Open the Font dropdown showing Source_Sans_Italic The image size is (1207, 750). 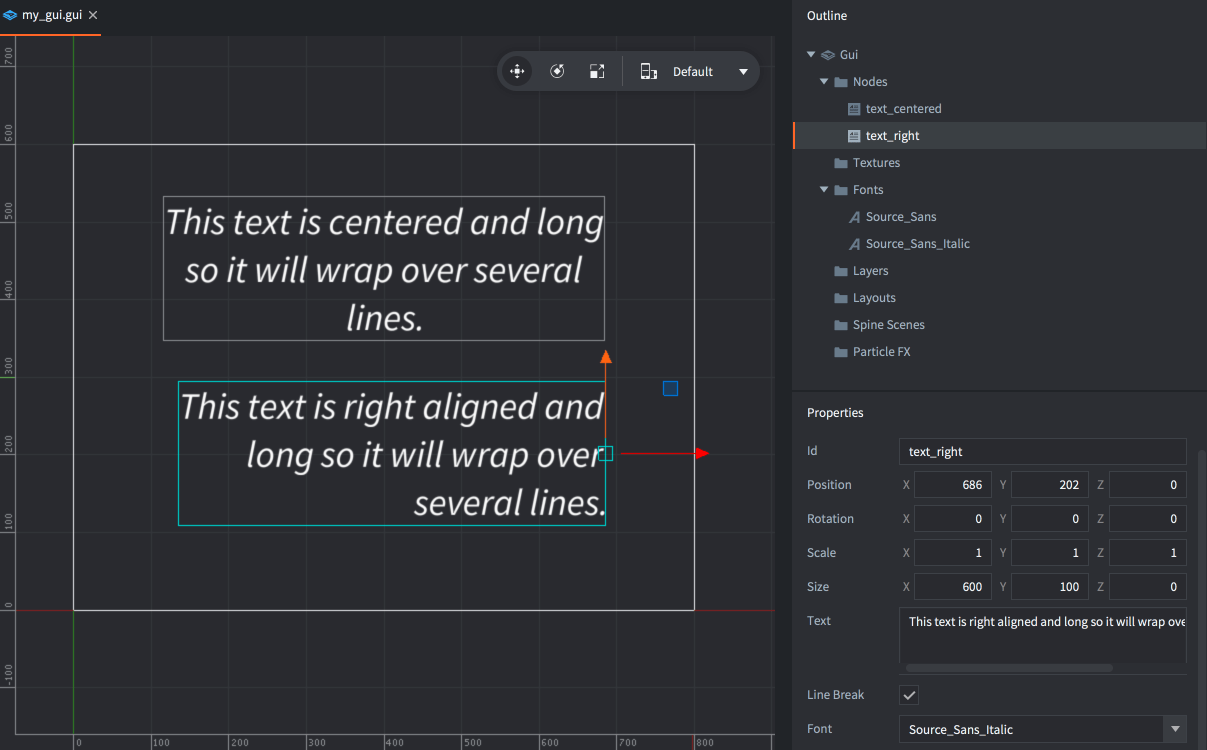tap(1176, 729)
